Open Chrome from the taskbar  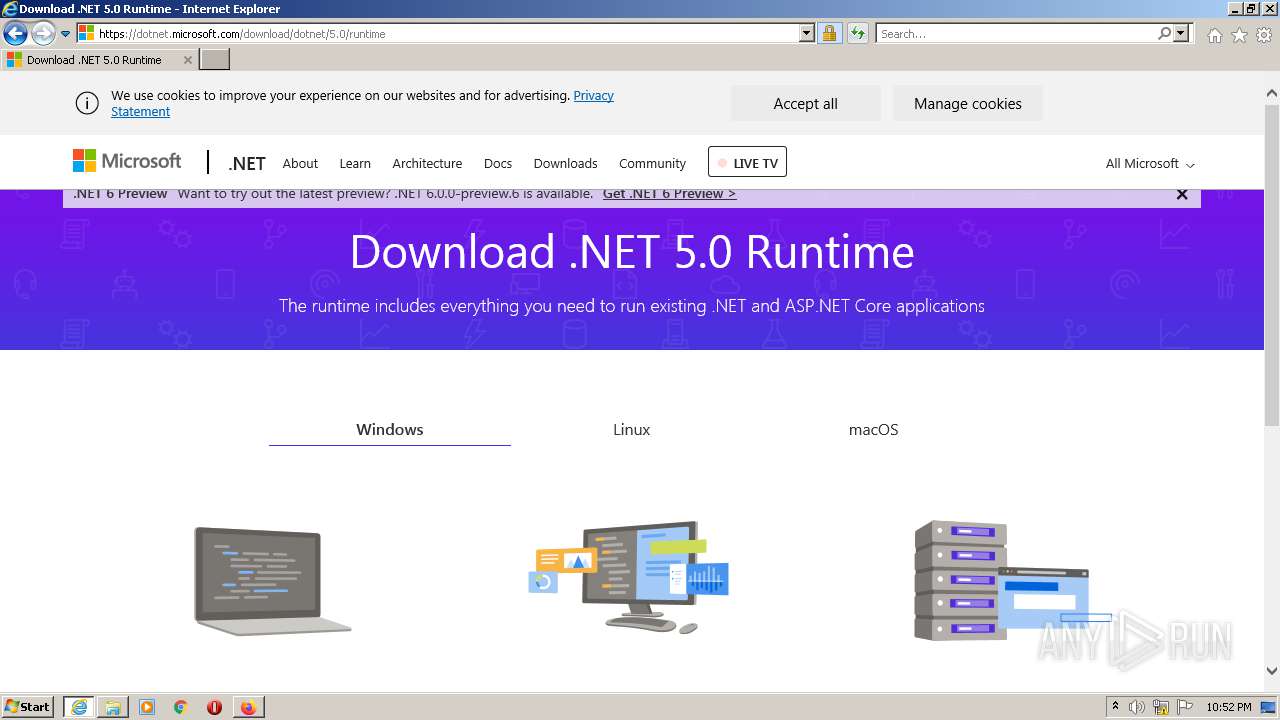click(181, 707)
